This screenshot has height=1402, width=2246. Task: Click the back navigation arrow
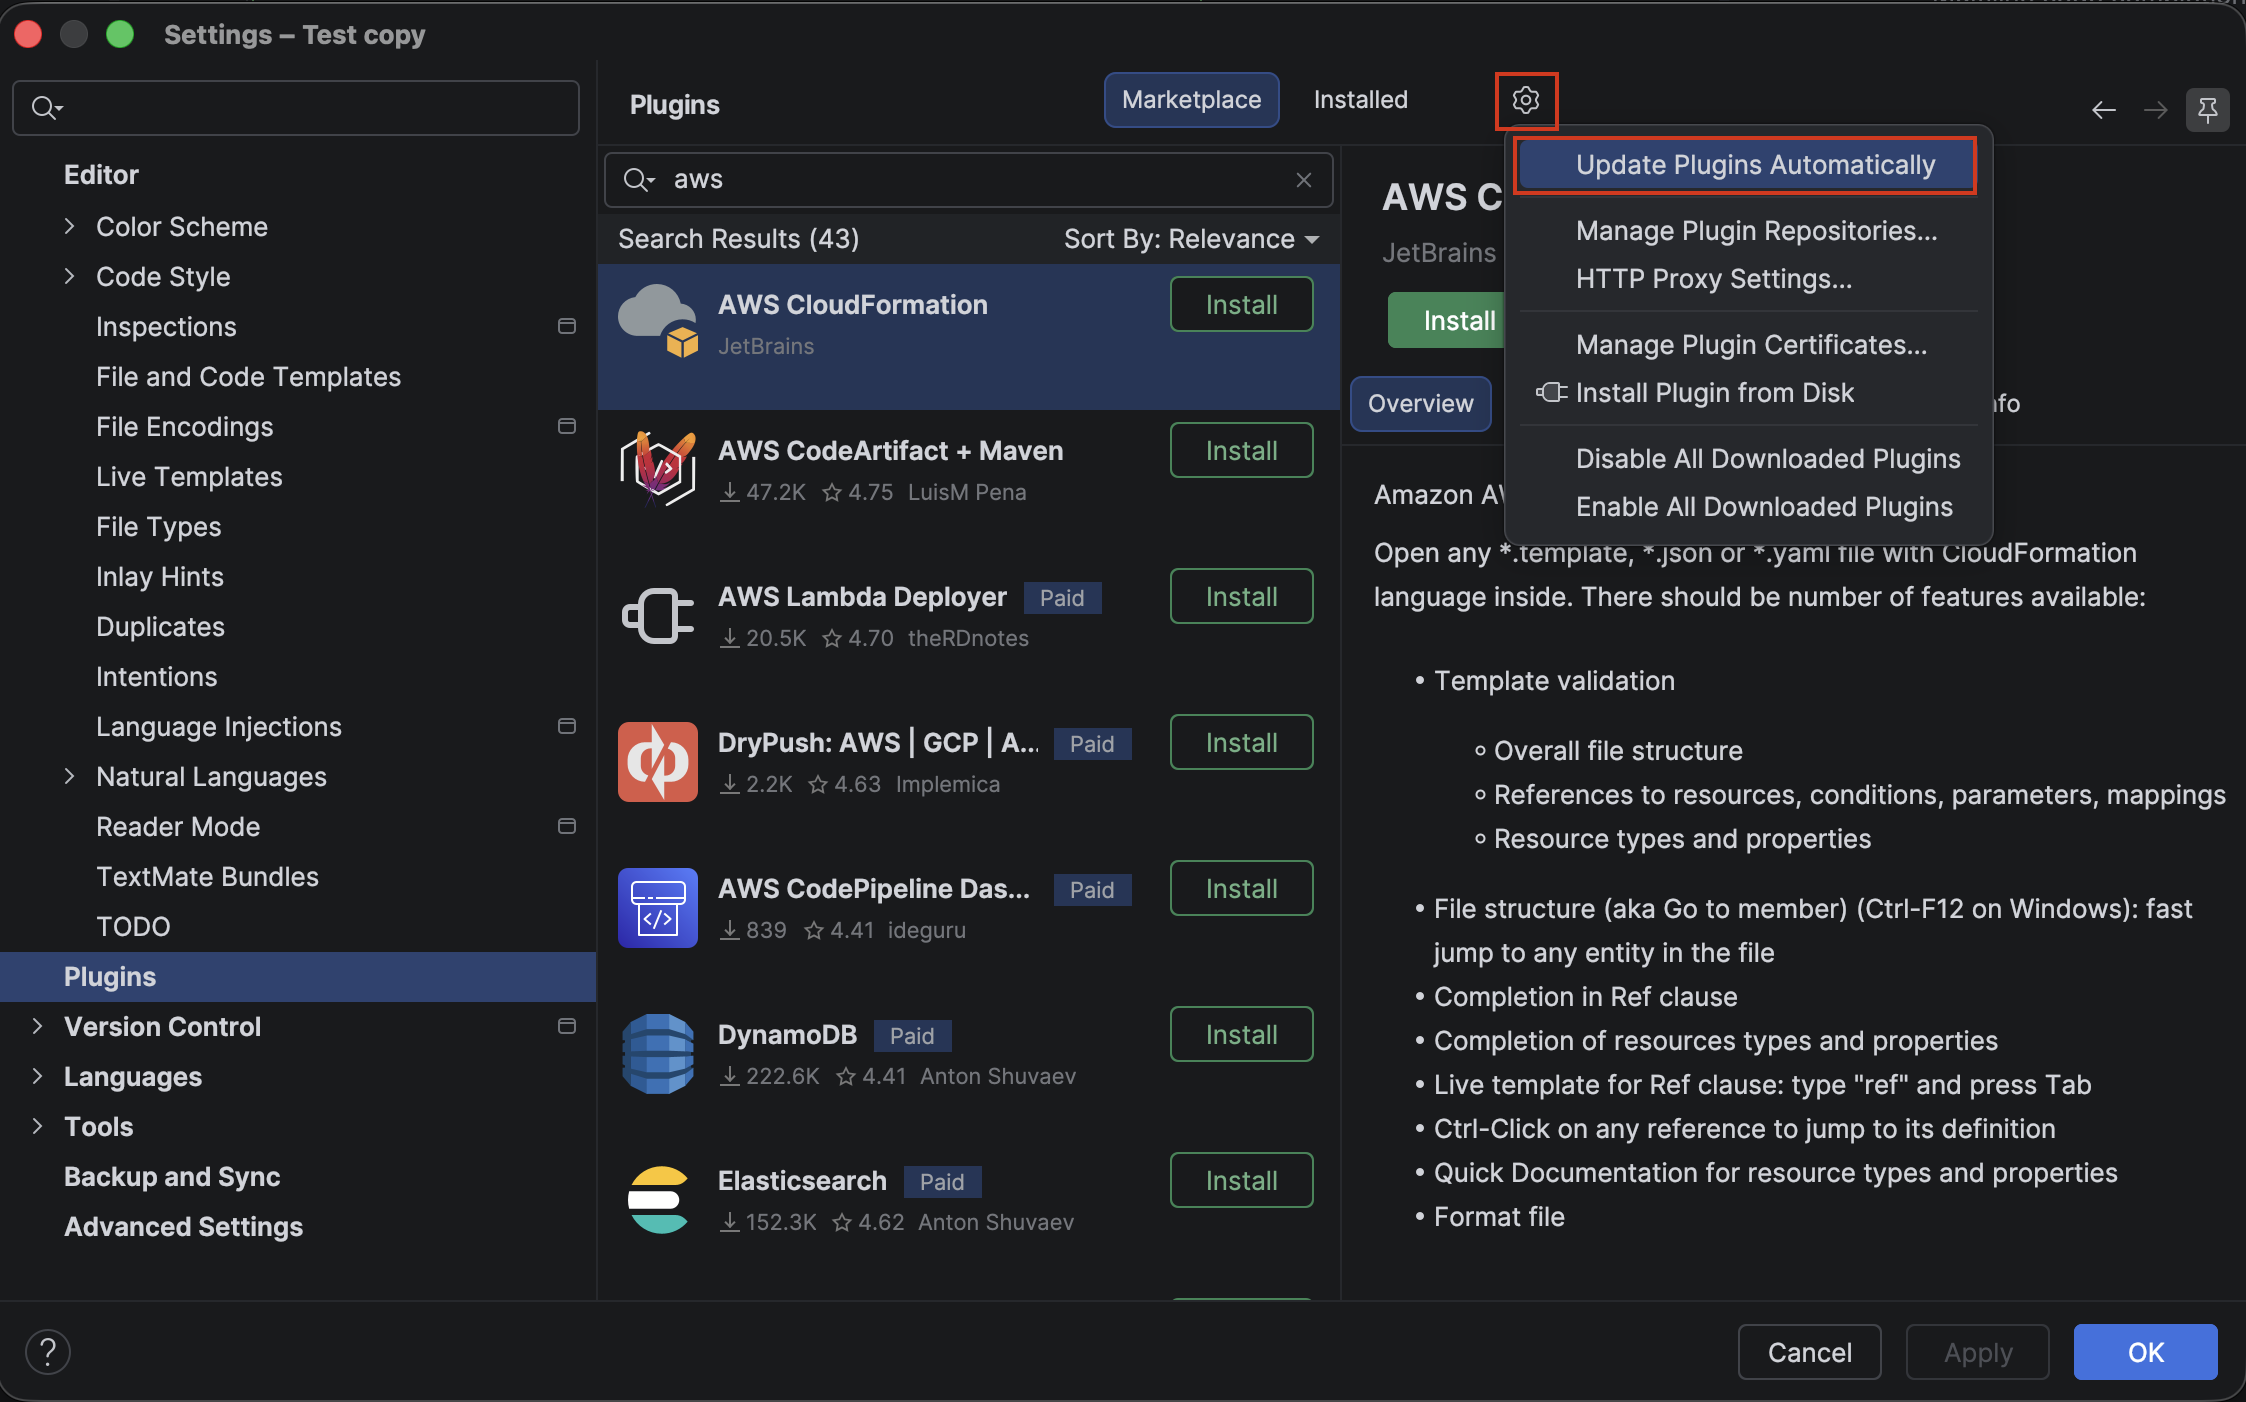pyautogui.click(x=2104, y=110)
